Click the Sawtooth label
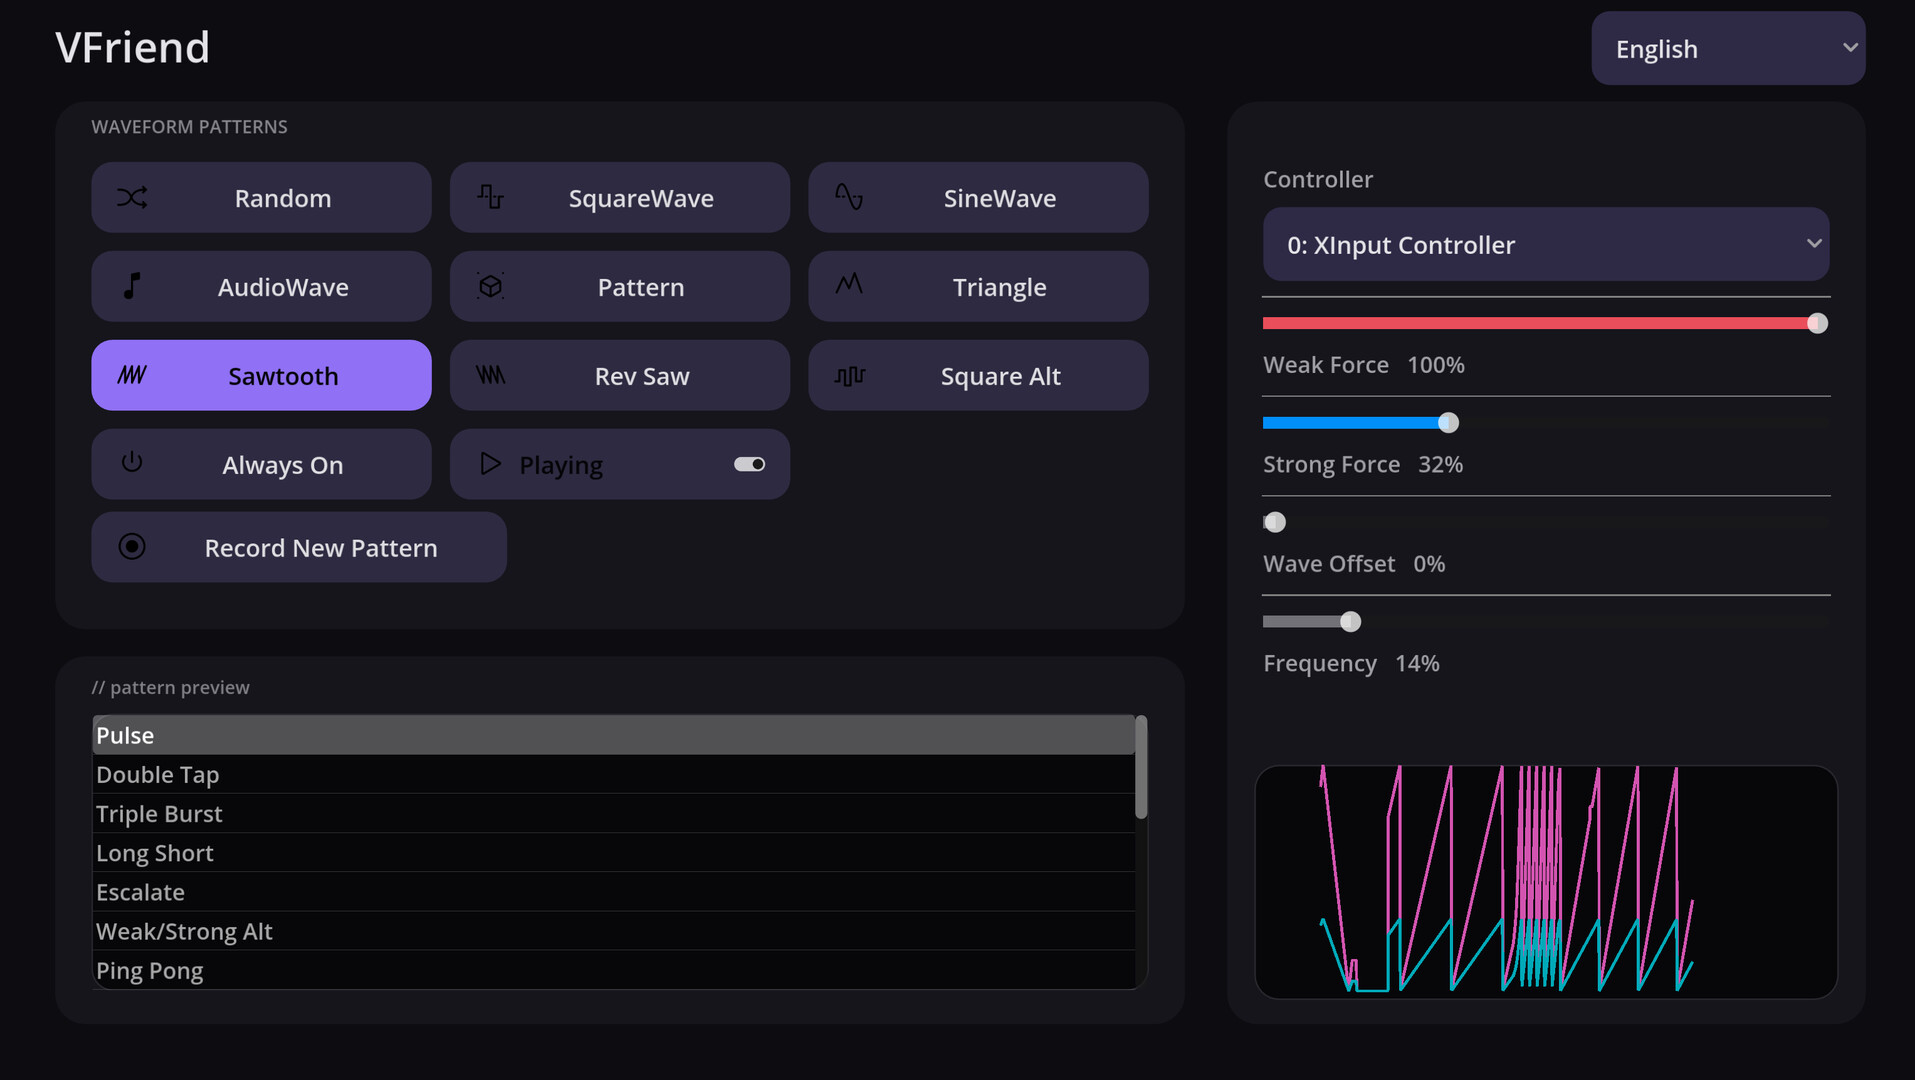1915x1080 pixels. (283, 376)
